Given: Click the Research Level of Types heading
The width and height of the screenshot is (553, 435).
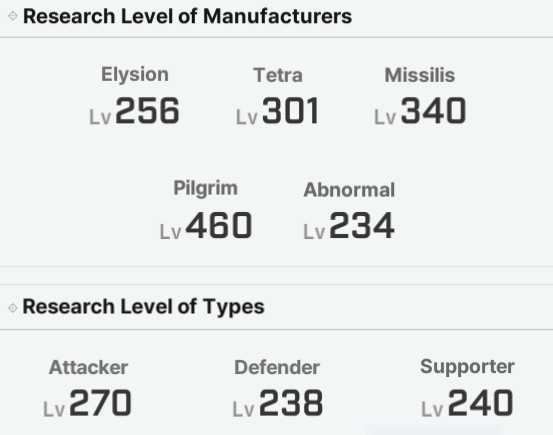Looking at the screenshot, I should [144, 307].
